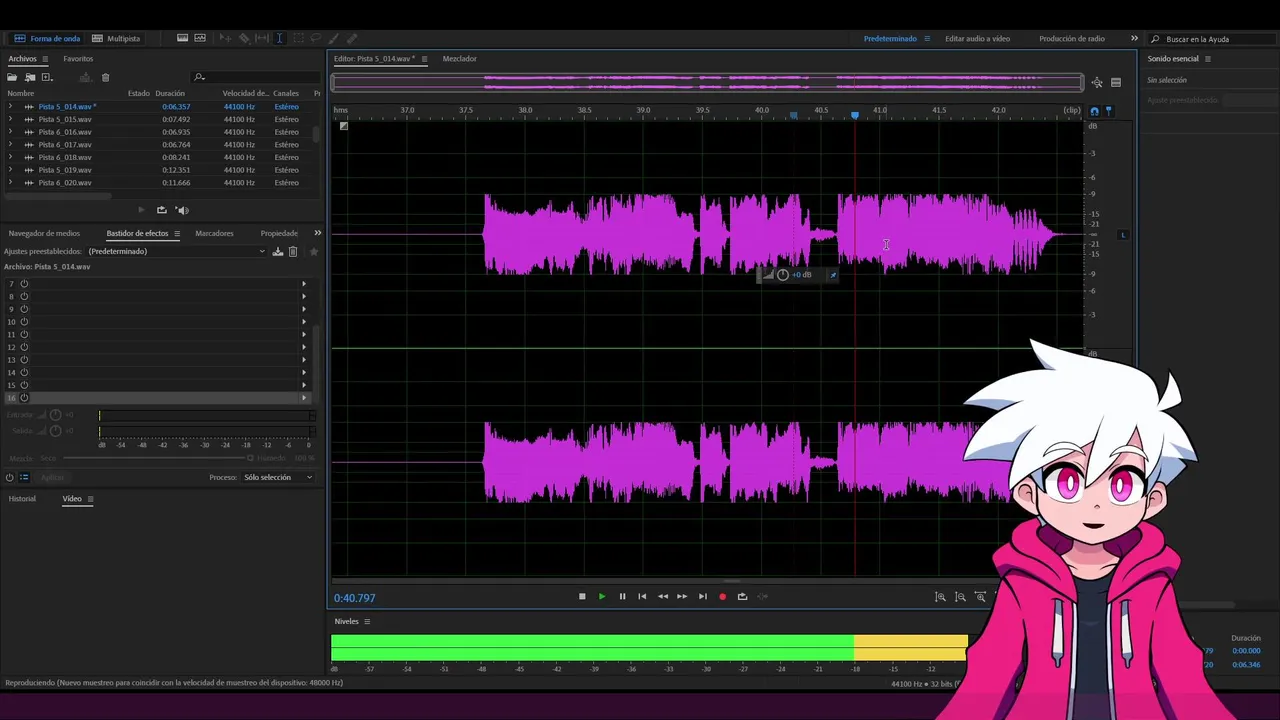Click the file search field in Archivos
Image resolution: width=1280 pixels, height=720 pixels.
point(255,77)
